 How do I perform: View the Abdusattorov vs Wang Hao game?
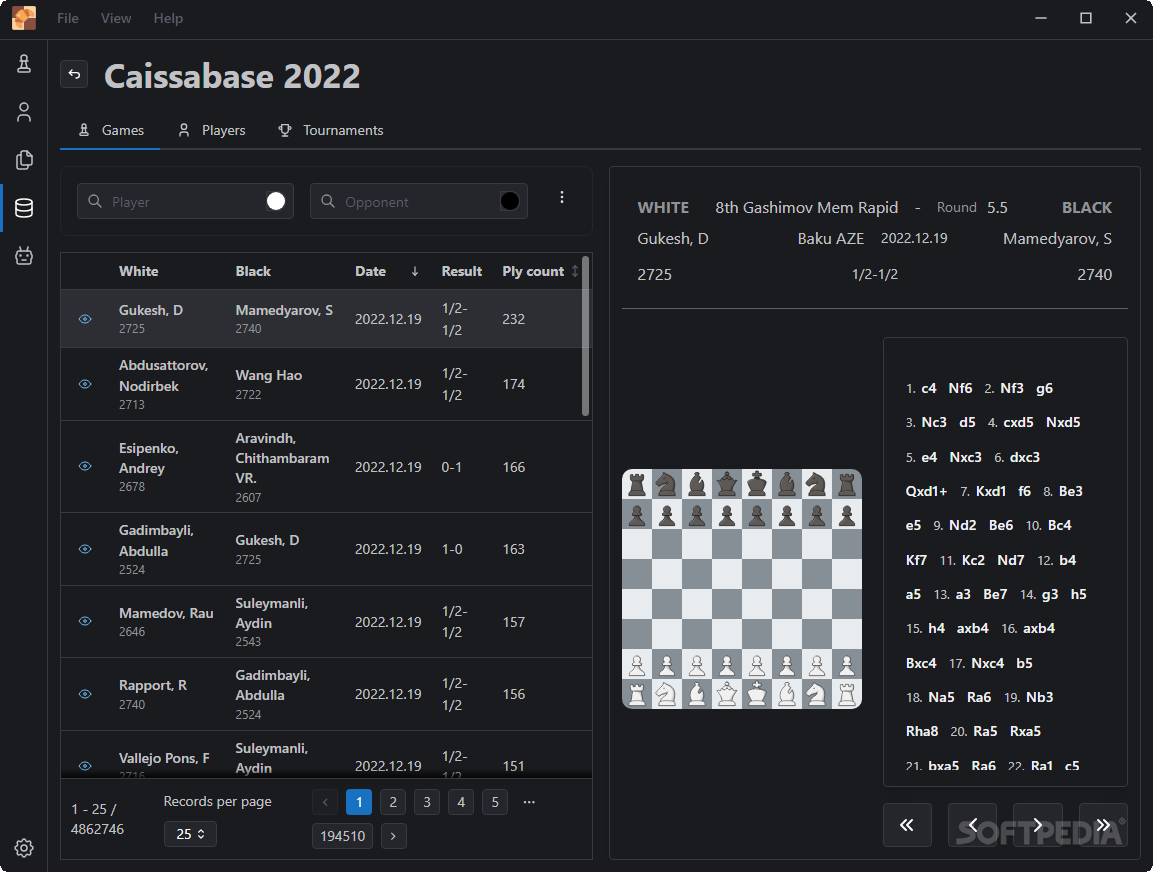tap(85, 384)
